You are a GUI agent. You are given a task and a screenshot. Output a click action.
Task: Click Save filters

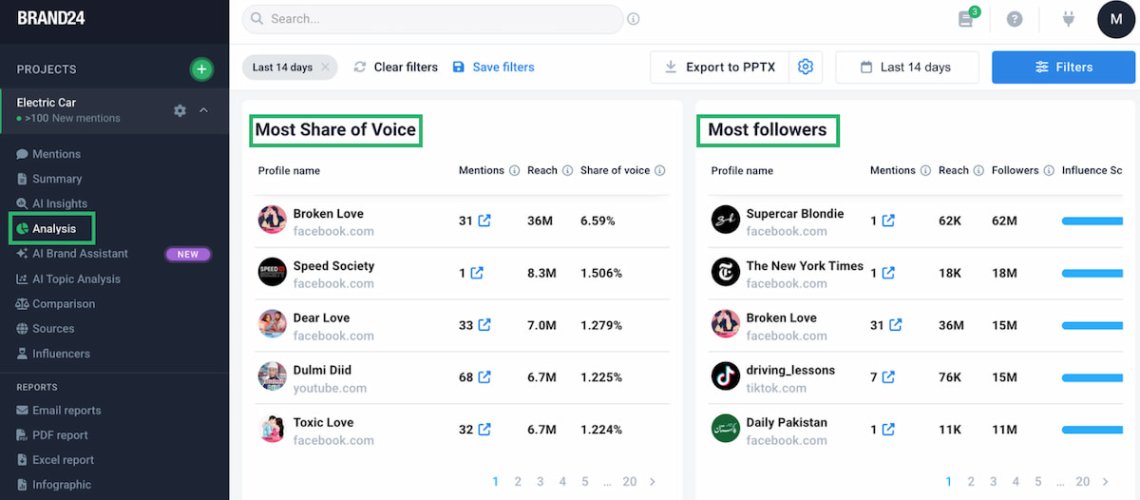click(493, 67)
